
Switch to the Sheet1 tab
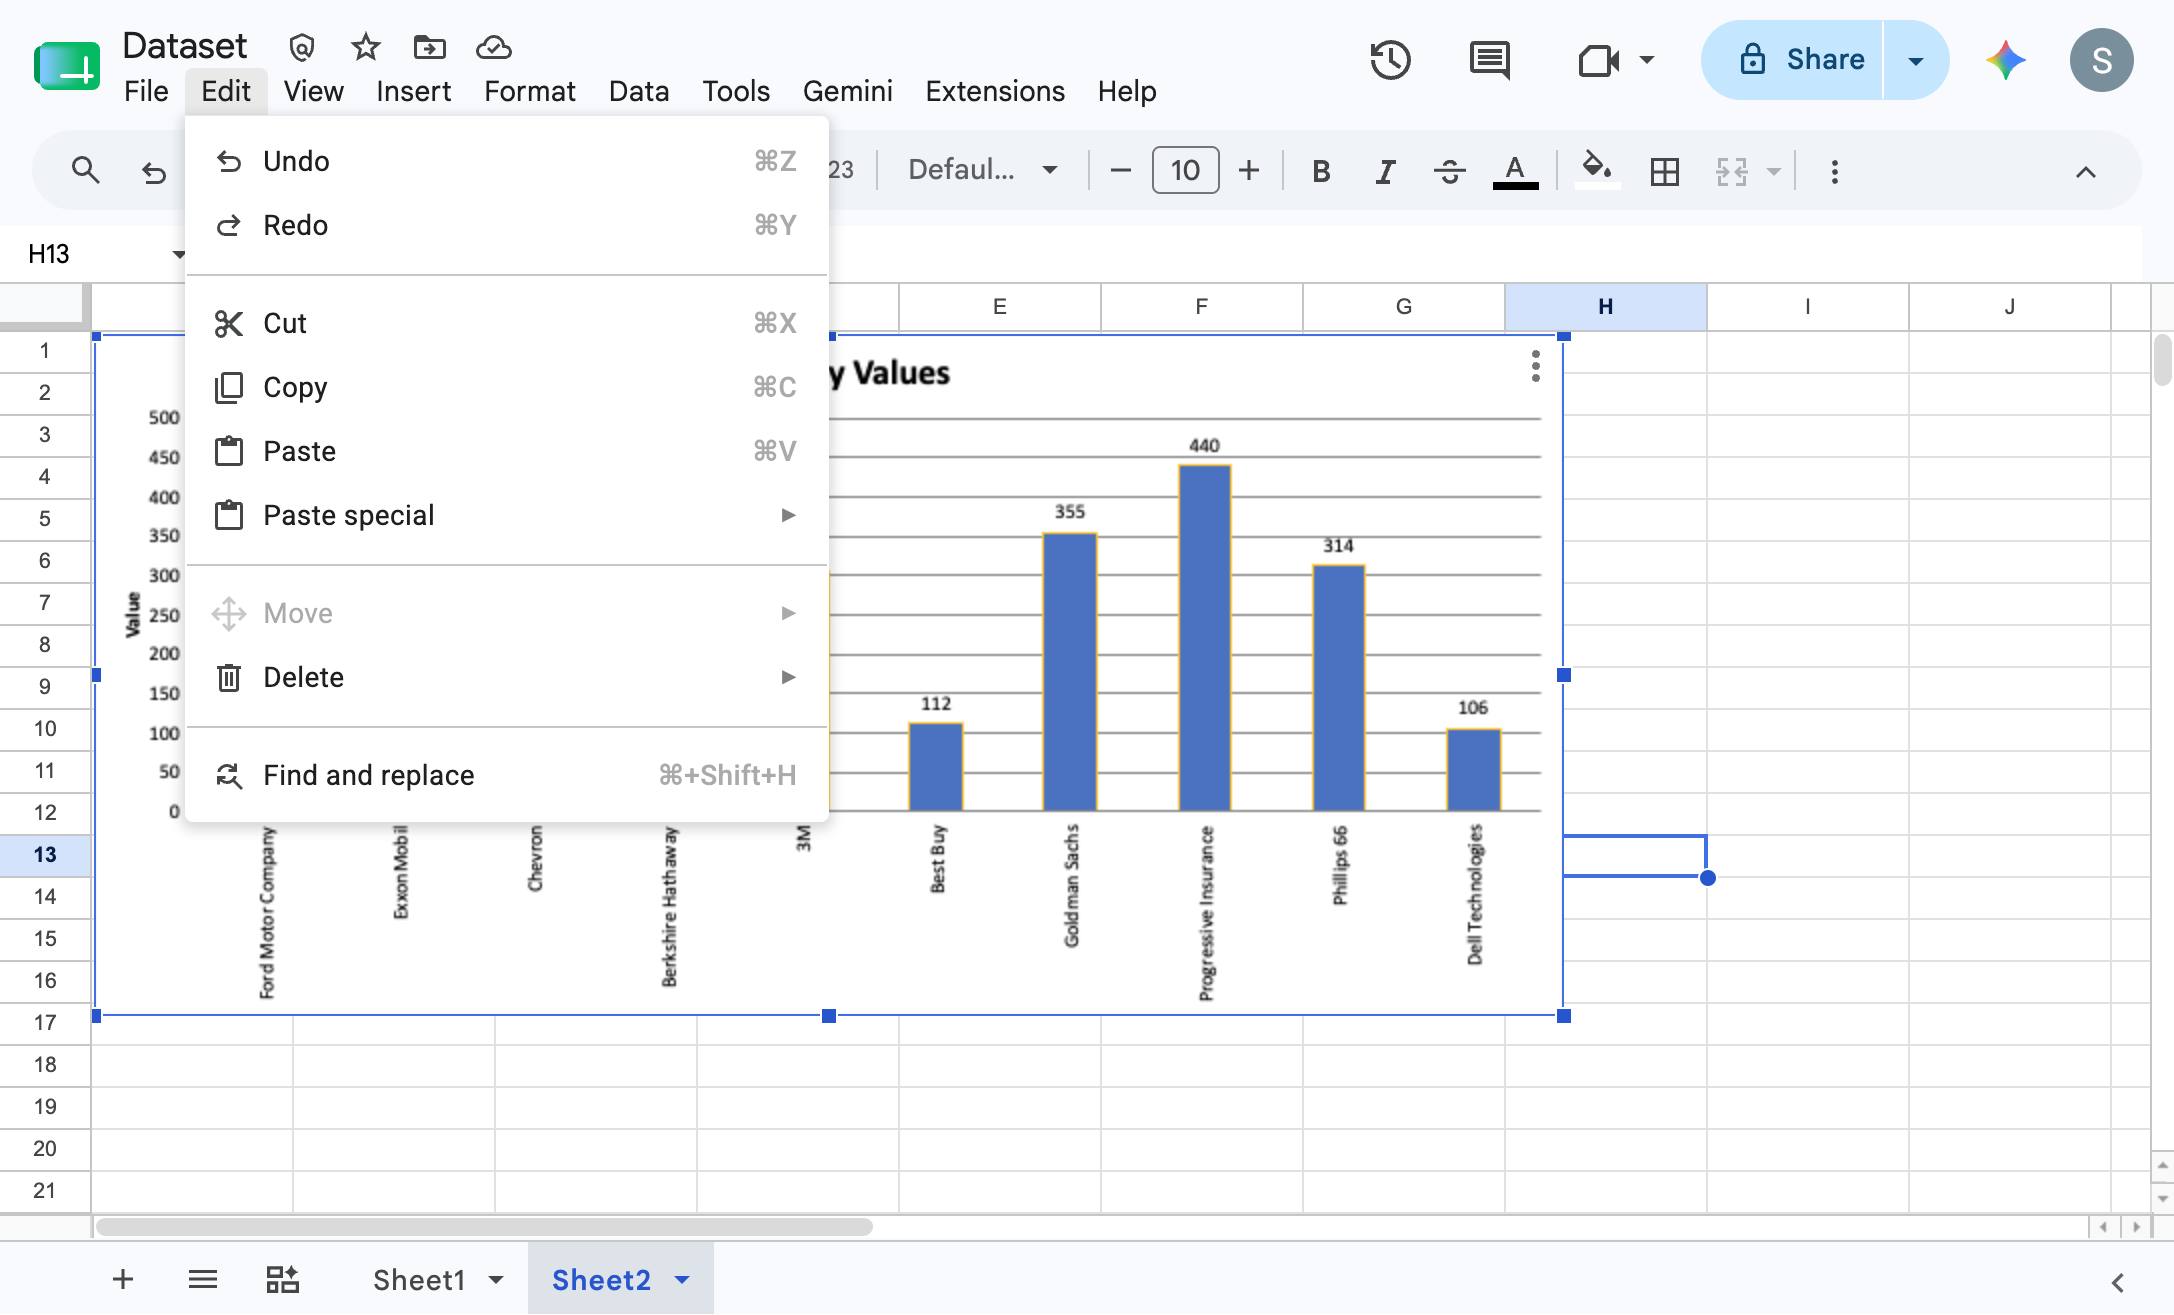[419, 1280]
